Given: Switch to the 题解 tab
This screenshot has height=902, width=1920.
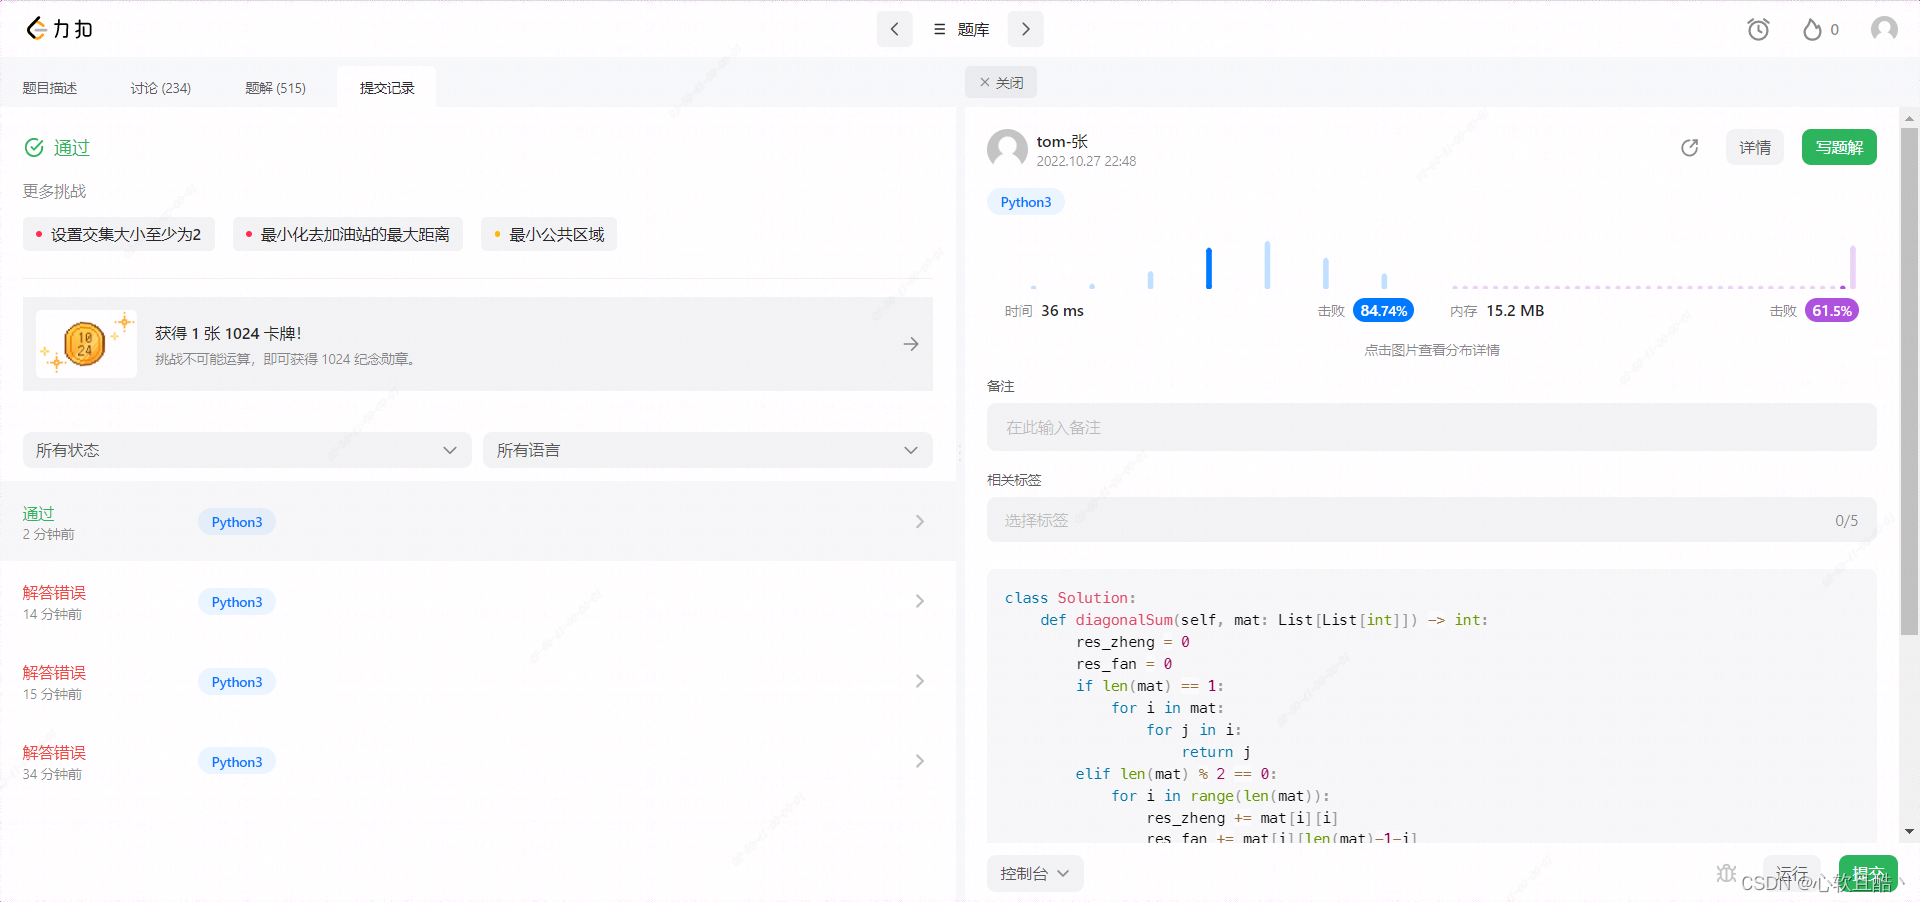Looking at the screenshot, I should click(275, 87).
